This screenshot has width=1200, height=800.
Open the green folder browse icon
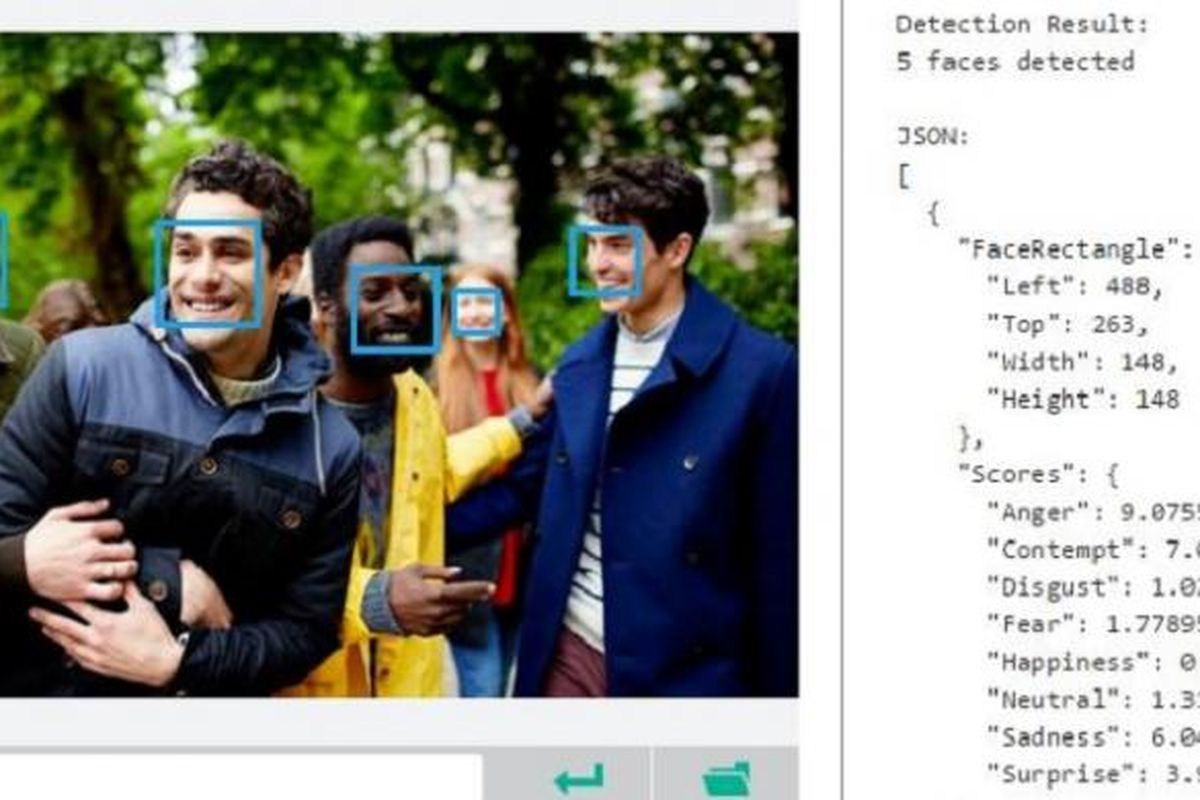pyautogui.click(x=726, y=778)
